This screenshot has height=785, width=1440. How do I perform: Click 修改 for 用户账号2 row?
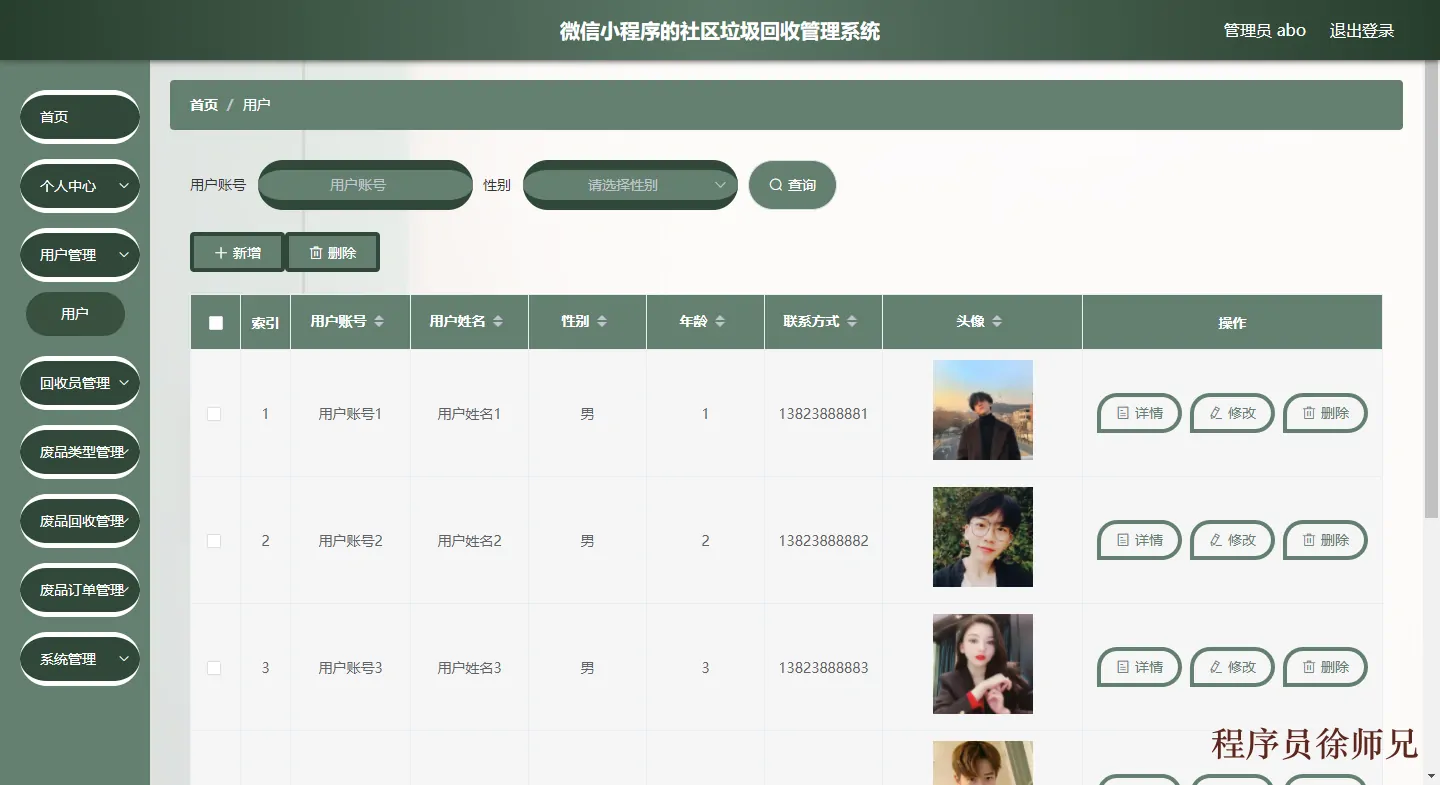coord(1233,540)
